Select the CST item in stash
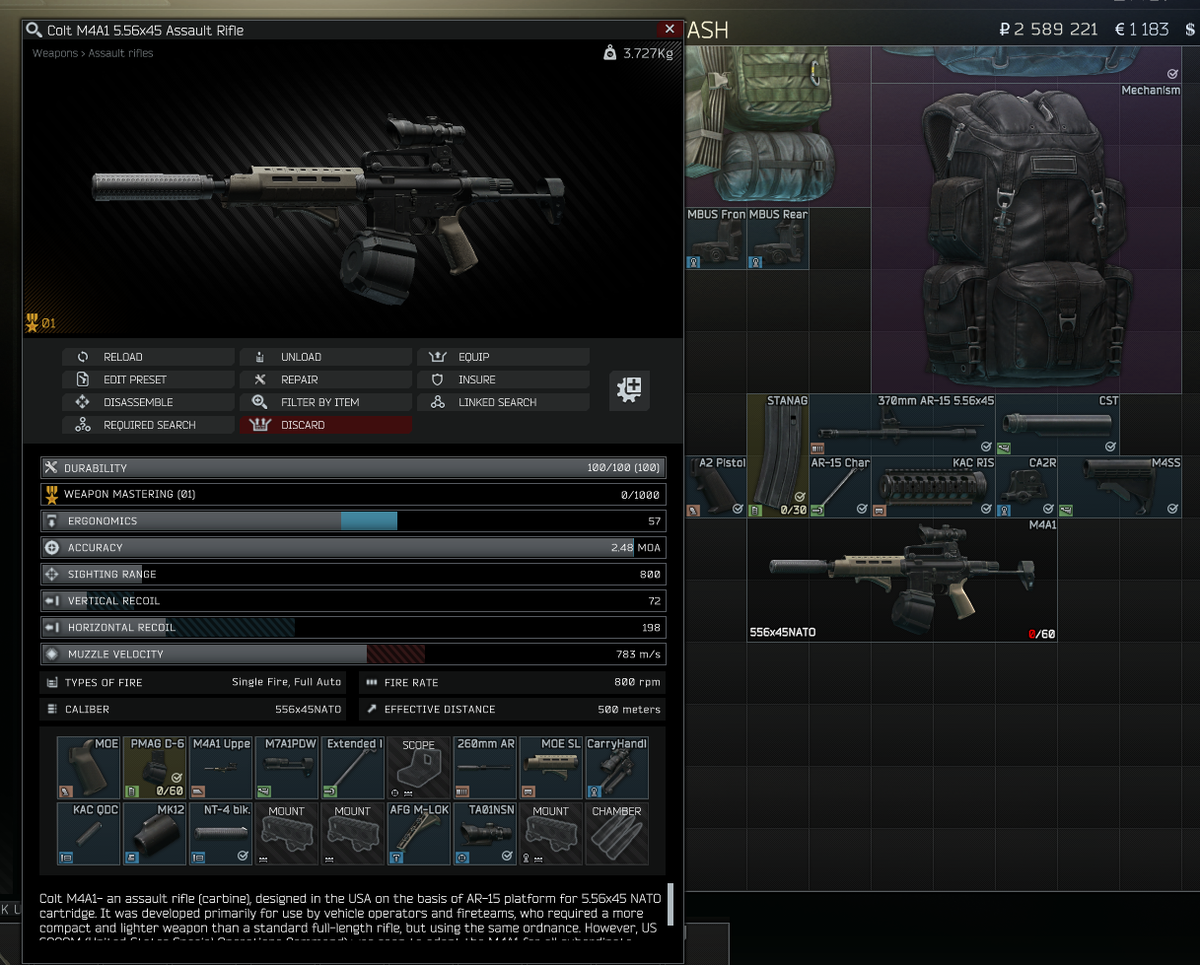Screen dimensions: 1200x965 coord(1057,424)
